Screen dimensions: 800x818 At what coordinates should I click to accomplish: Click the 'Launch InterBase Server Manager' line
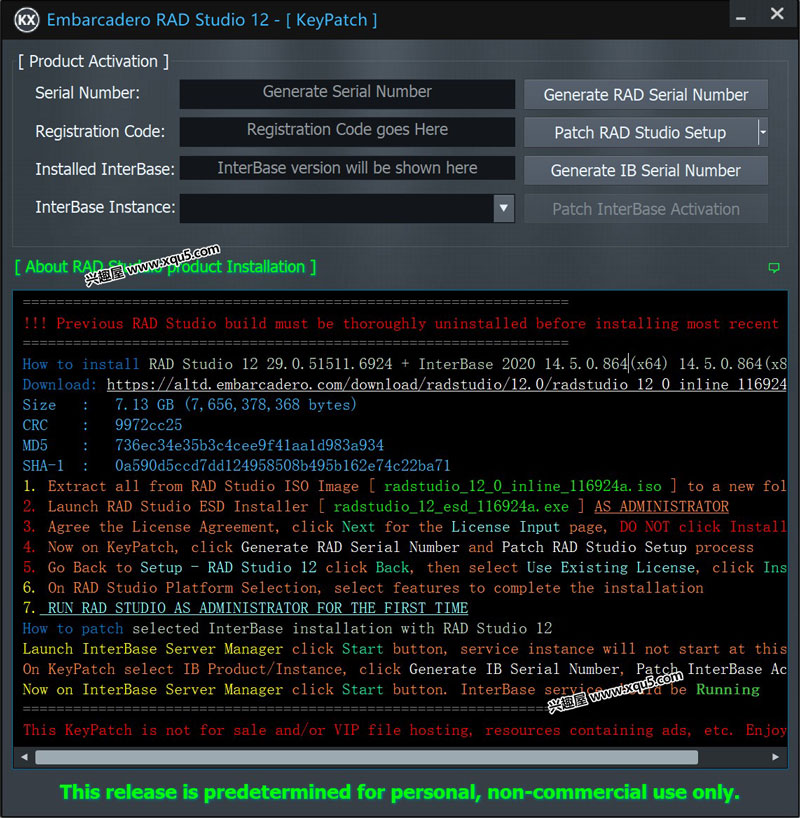click(x=404, y=649)
